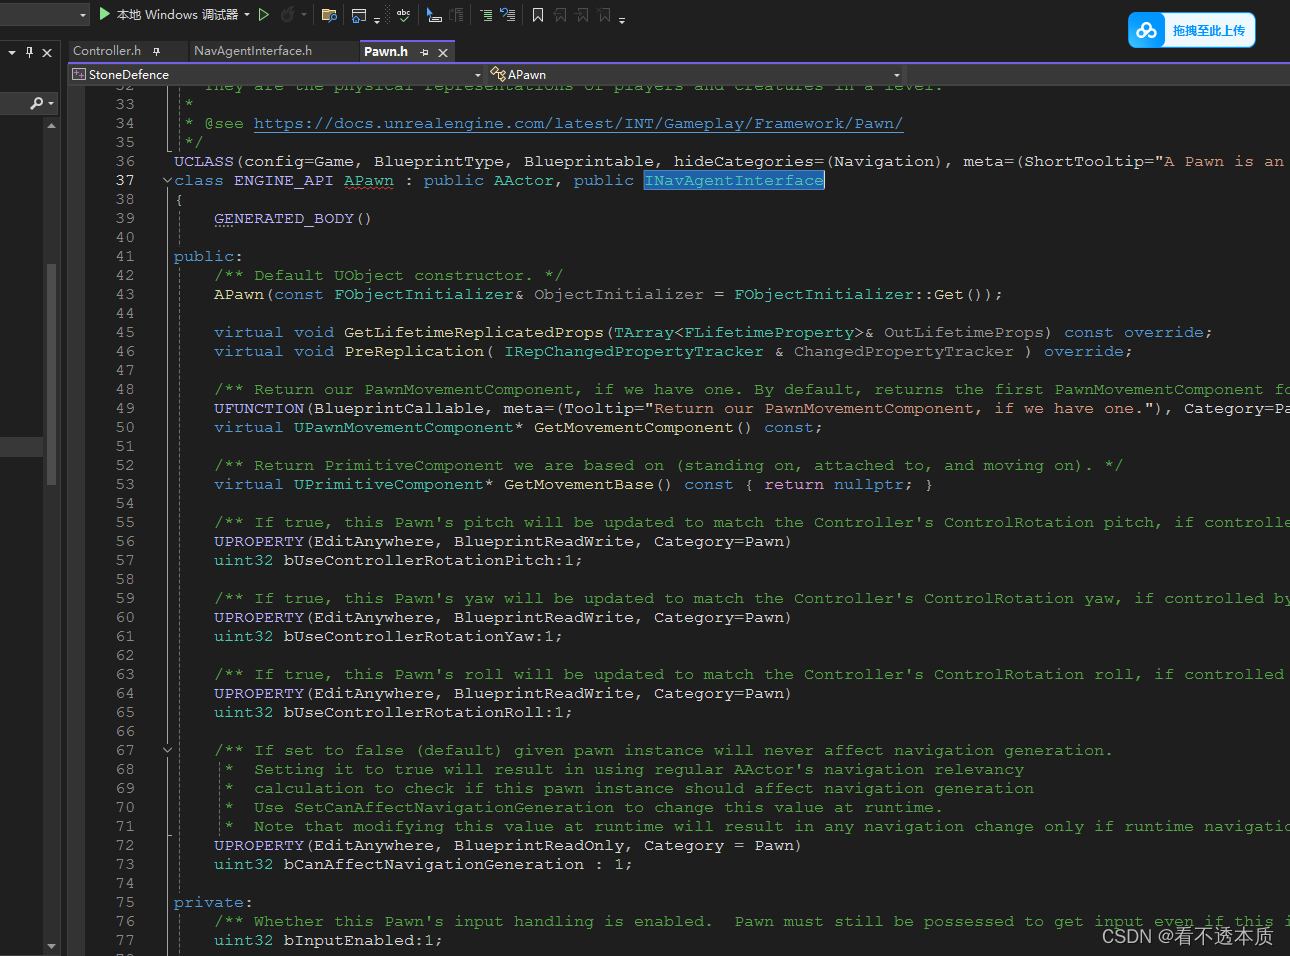Select the Pawn.h tab

[x=386, y=51]
